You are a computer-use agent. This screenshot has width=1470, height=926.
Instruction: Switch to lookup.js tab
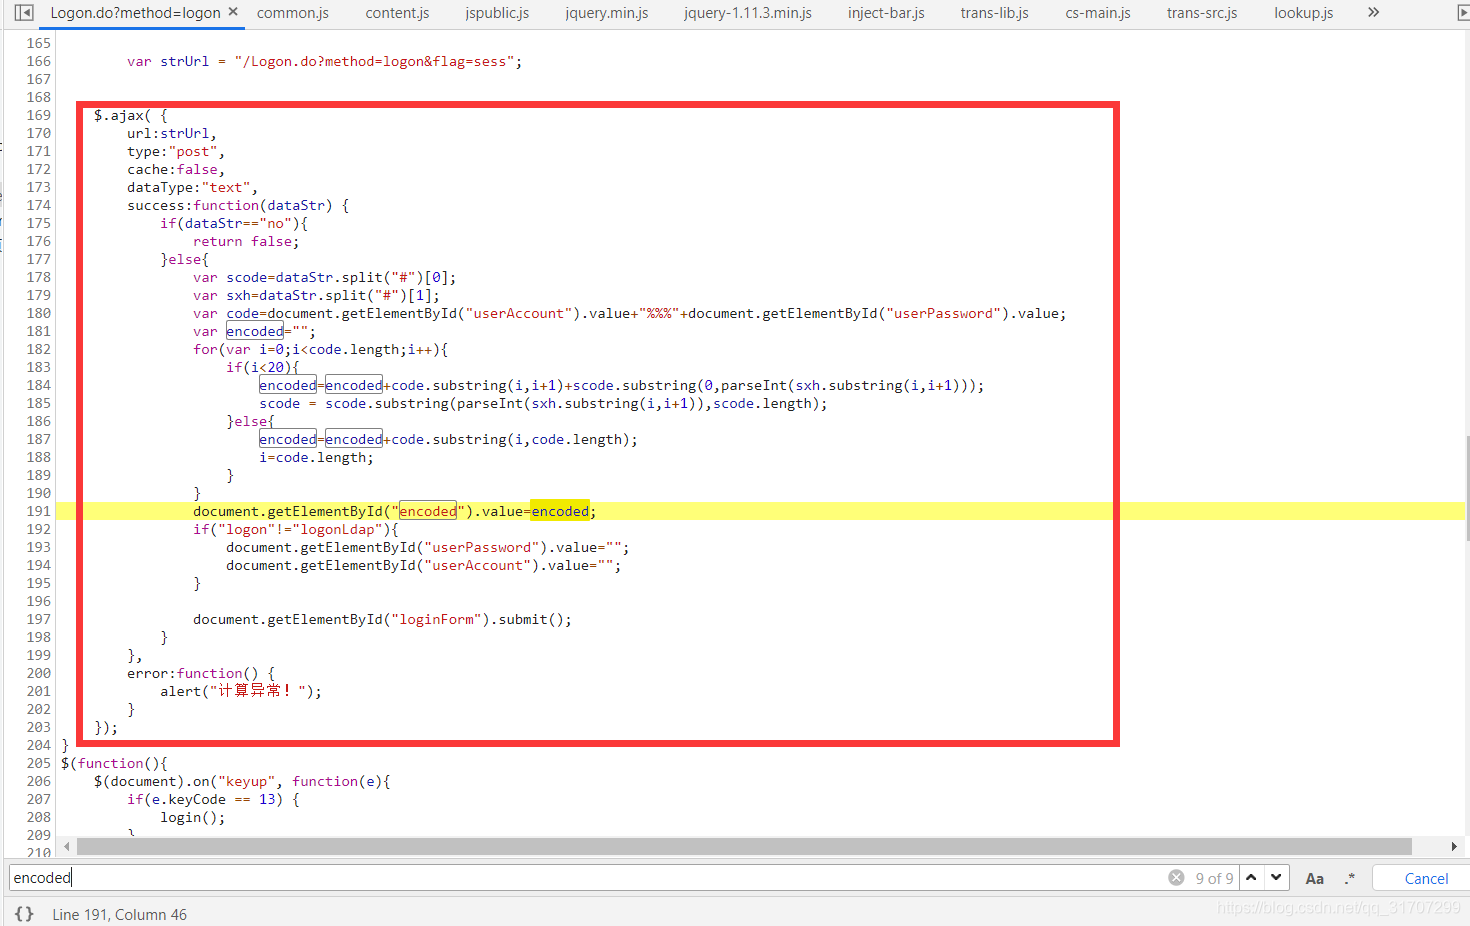[1303, 13]
